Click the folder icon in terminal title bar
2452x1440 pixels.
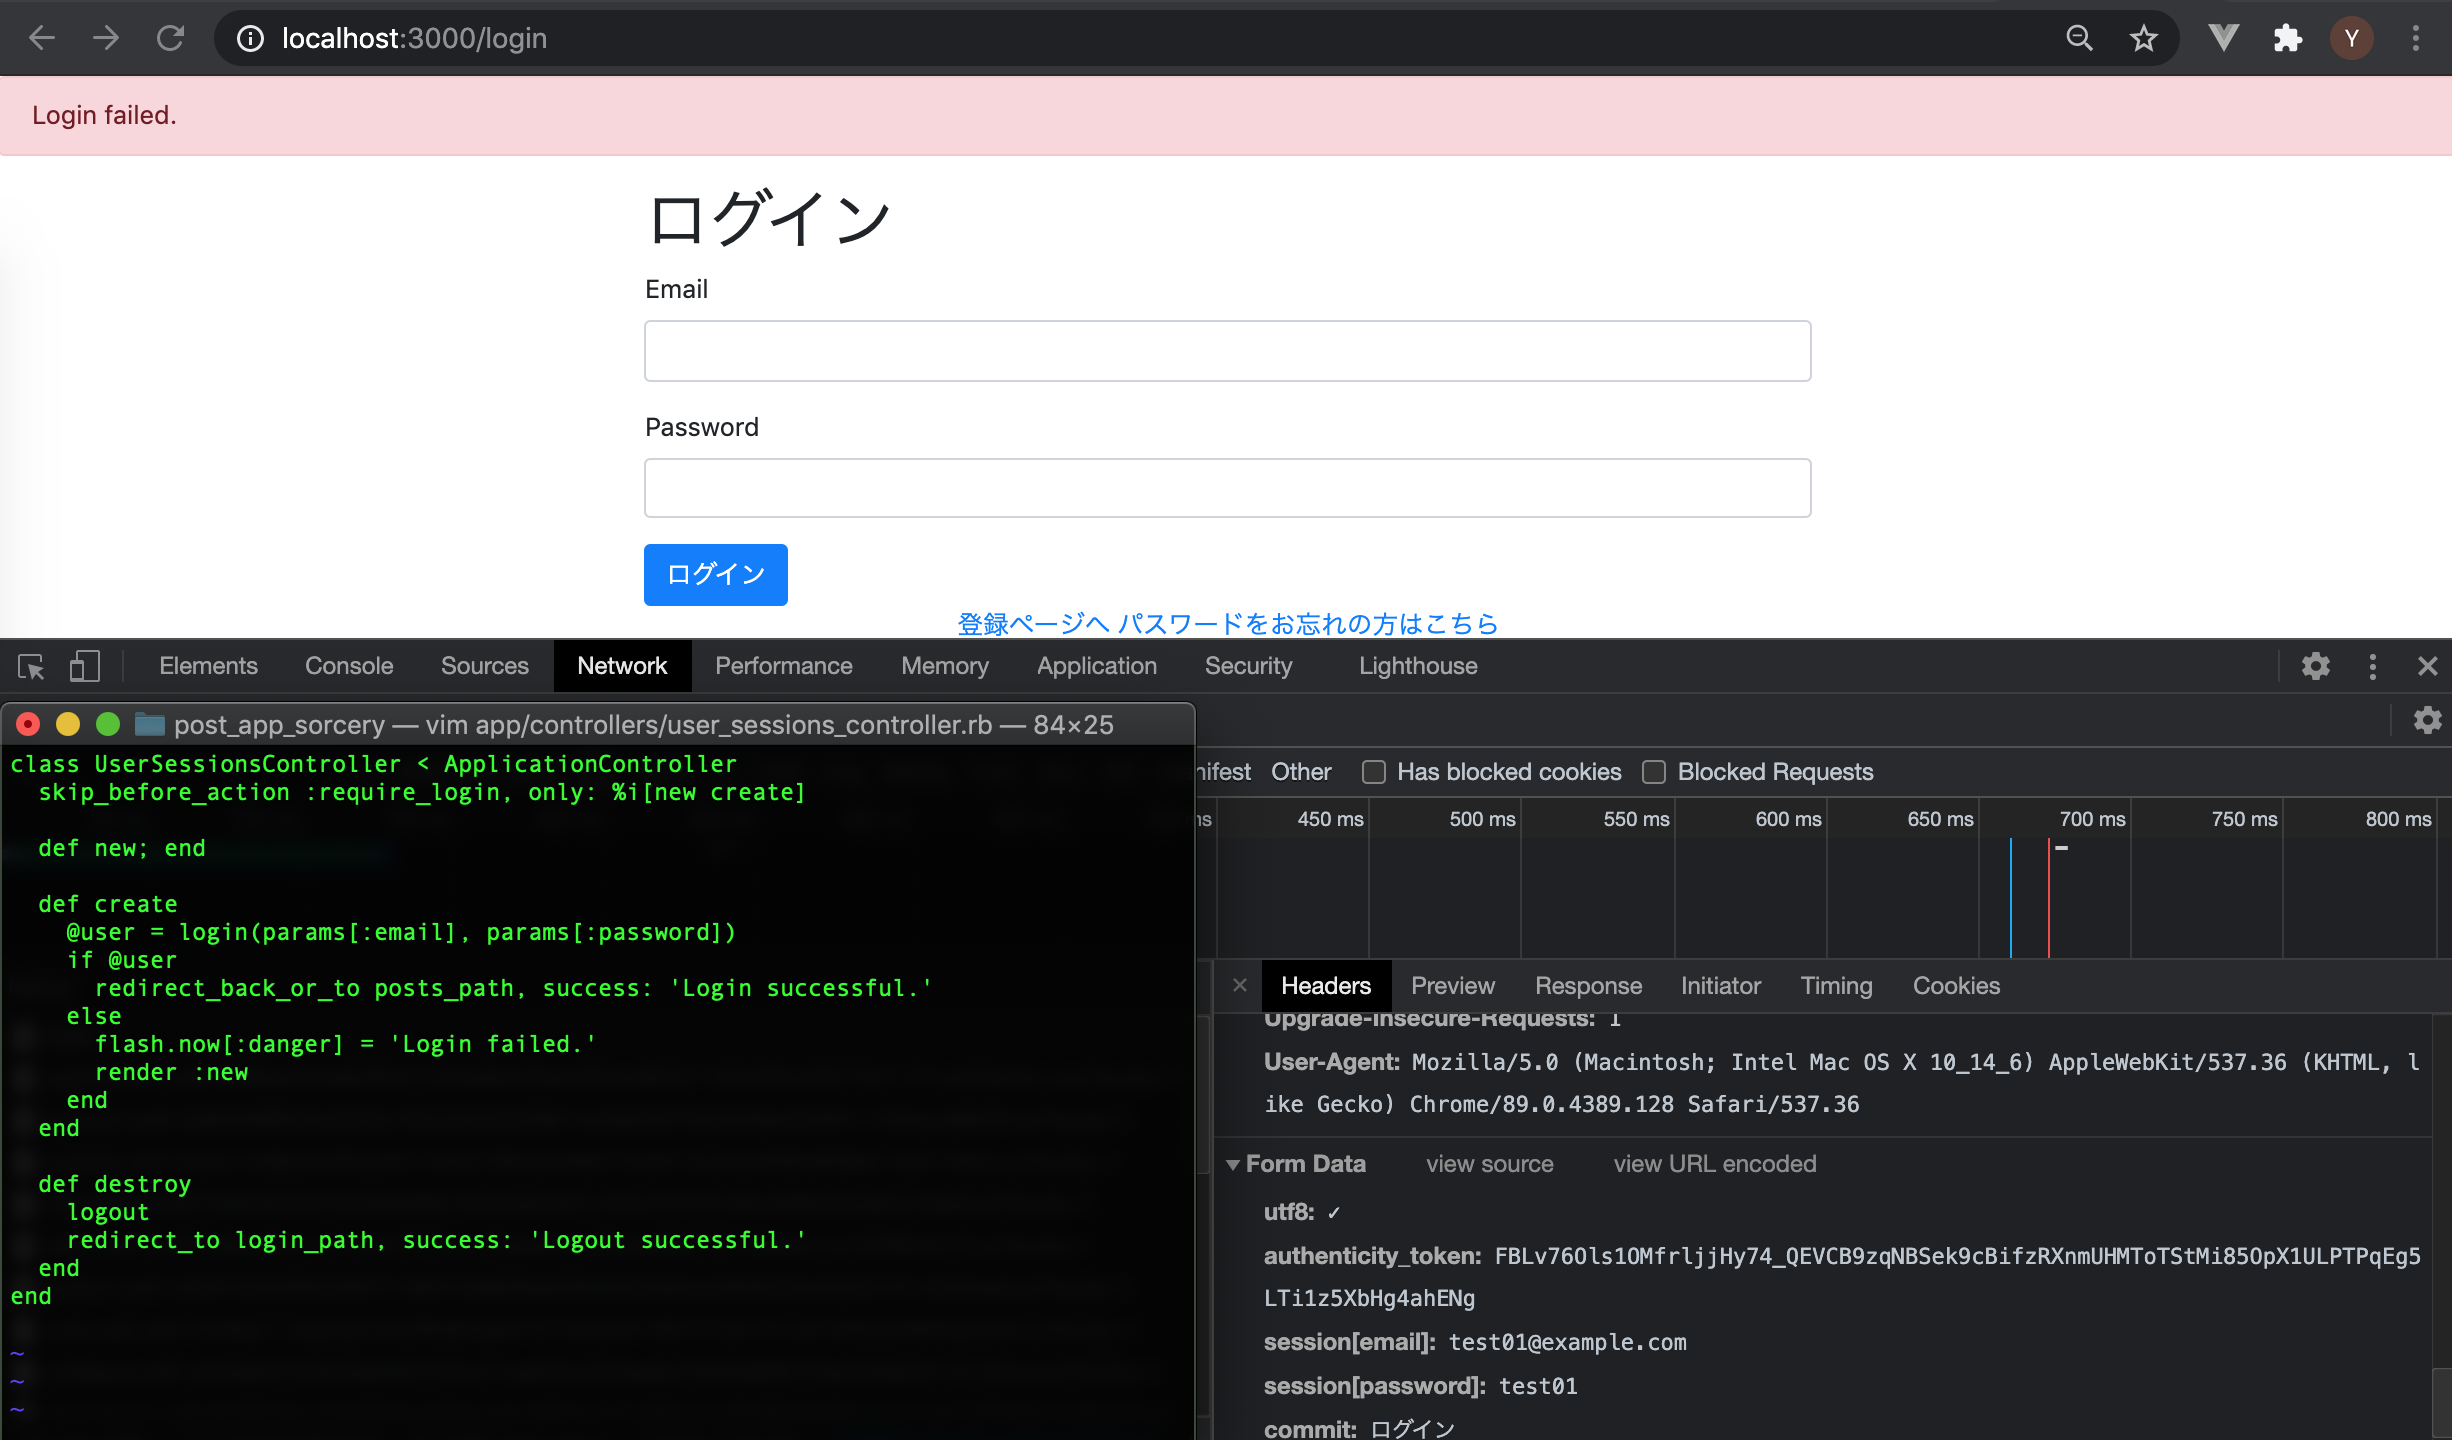click(150, 724)
